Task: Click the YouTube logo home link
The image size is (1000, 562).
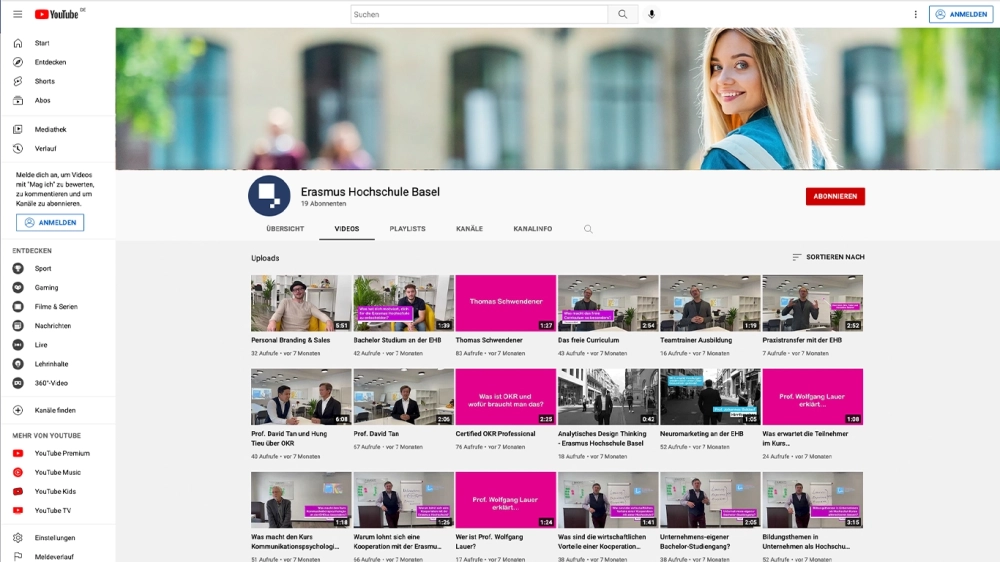Action: [x=60, y=14]
